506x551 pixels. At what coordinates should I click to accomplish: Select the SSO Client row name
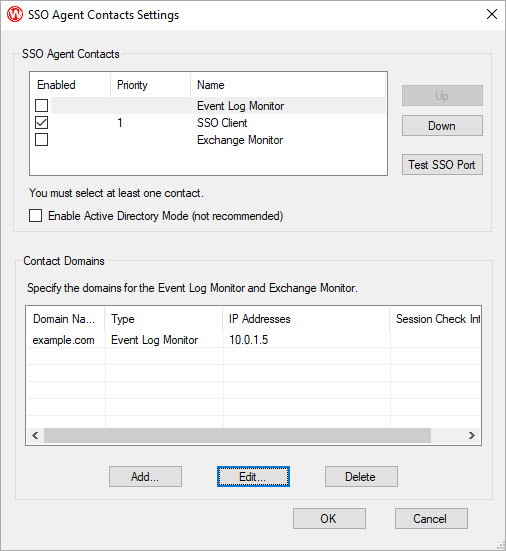pyautogui.click(x=222, y=123)
